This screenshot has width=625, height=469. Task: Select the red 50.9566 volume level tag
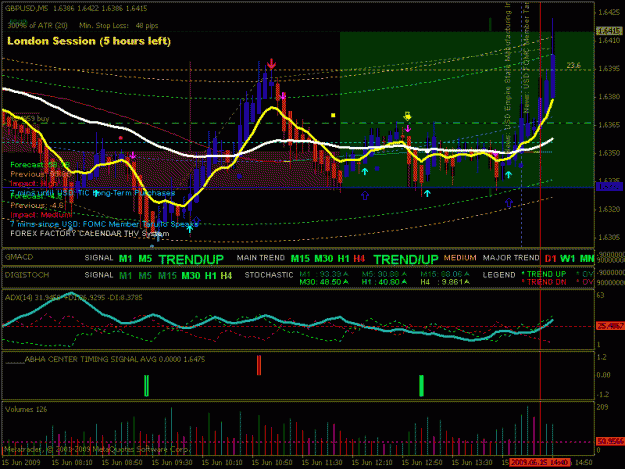[610, 441]
